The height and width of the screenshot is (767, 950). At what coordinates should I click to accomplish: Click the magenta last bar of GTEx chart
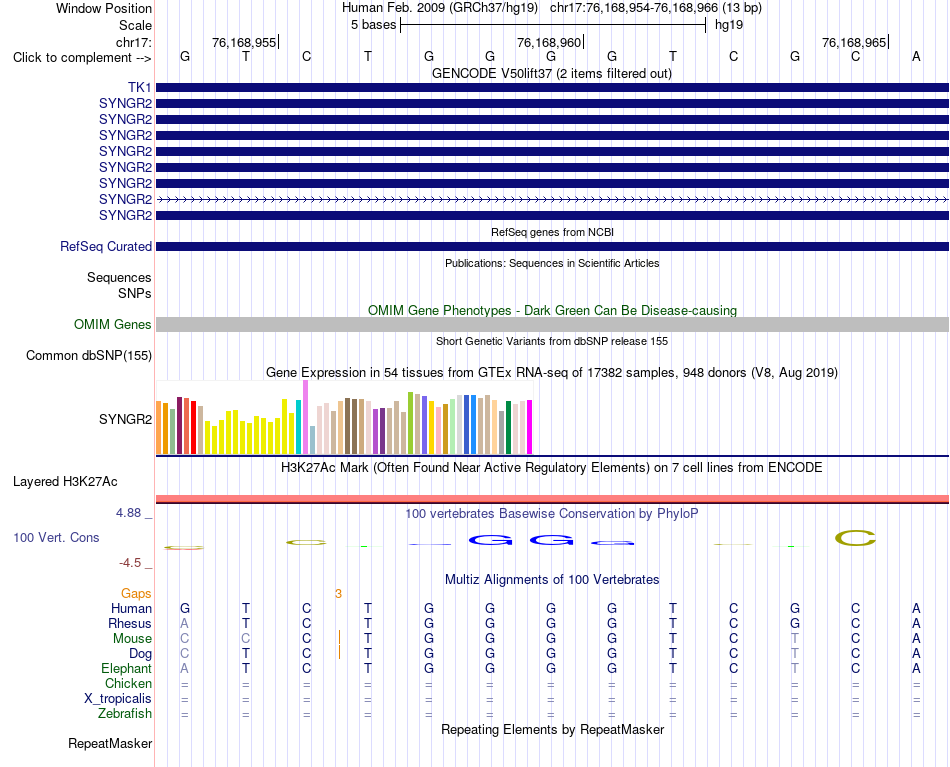(x=530, y=427)
